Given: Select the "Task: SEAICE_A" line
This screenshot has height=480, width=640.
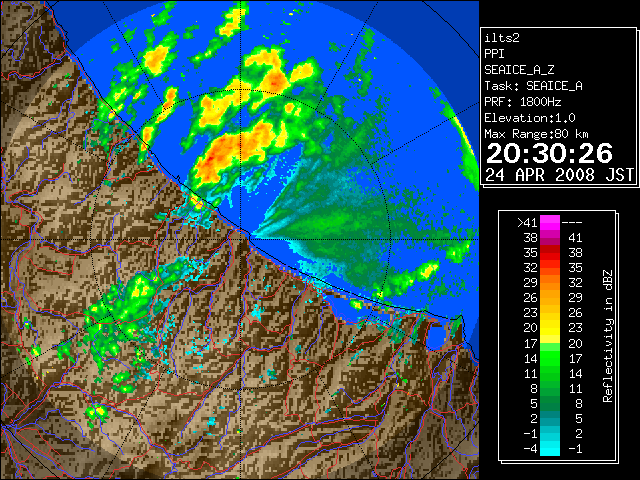Looking at the screenshot, I should pyautogui.click(x=533, y=86).
